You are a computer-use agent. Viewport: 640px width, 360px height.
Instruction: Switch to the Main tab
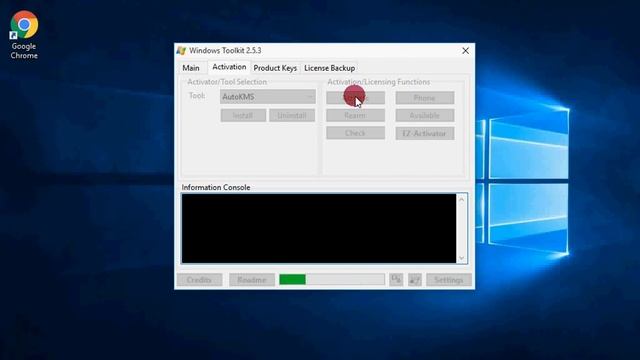191,68
